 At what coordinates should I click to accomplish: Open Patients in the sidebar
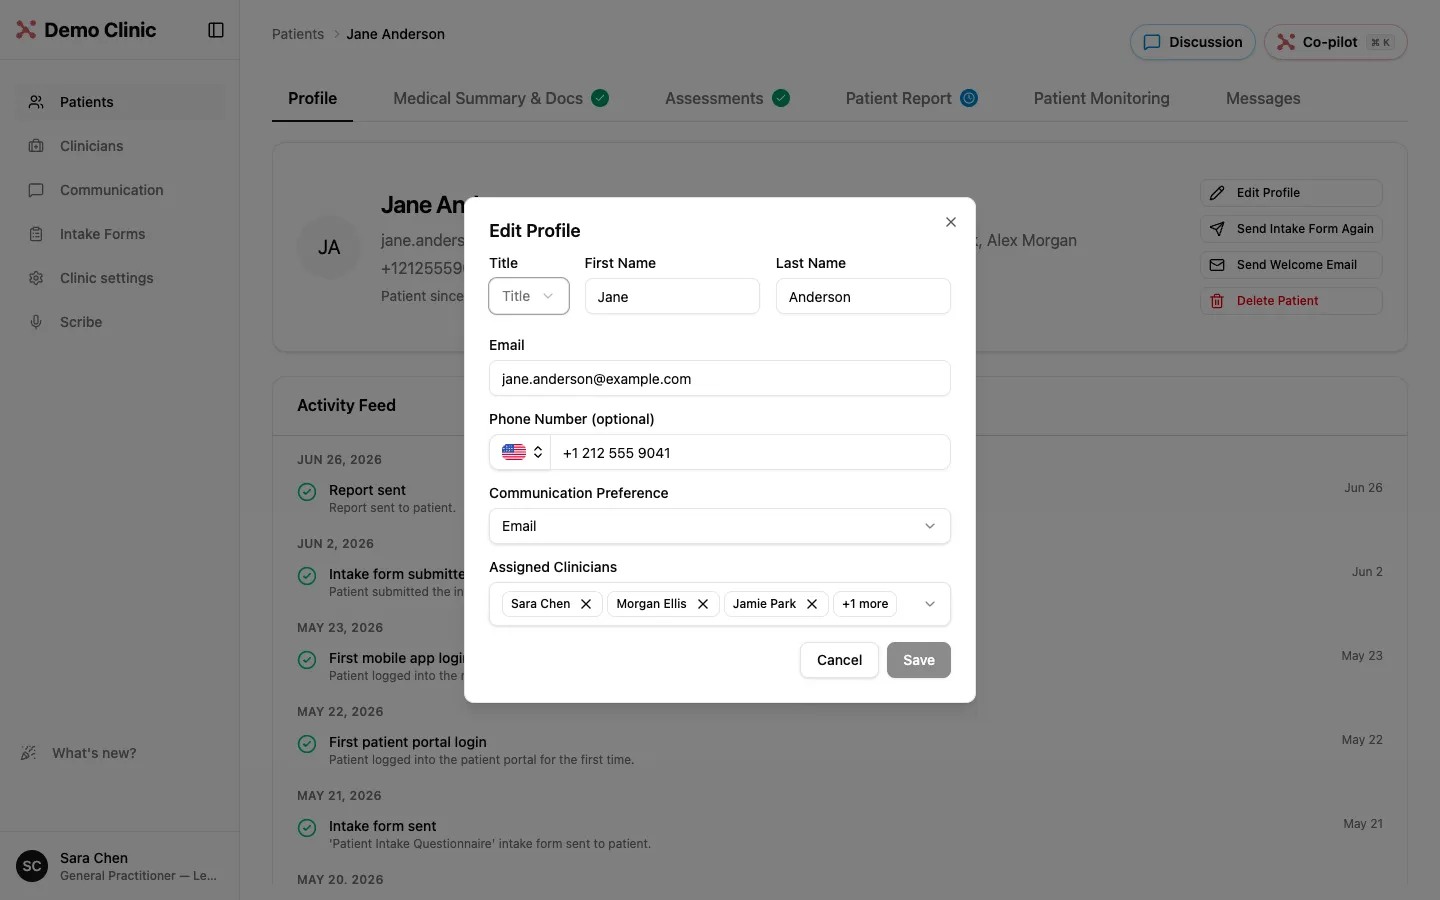point(120,102)
